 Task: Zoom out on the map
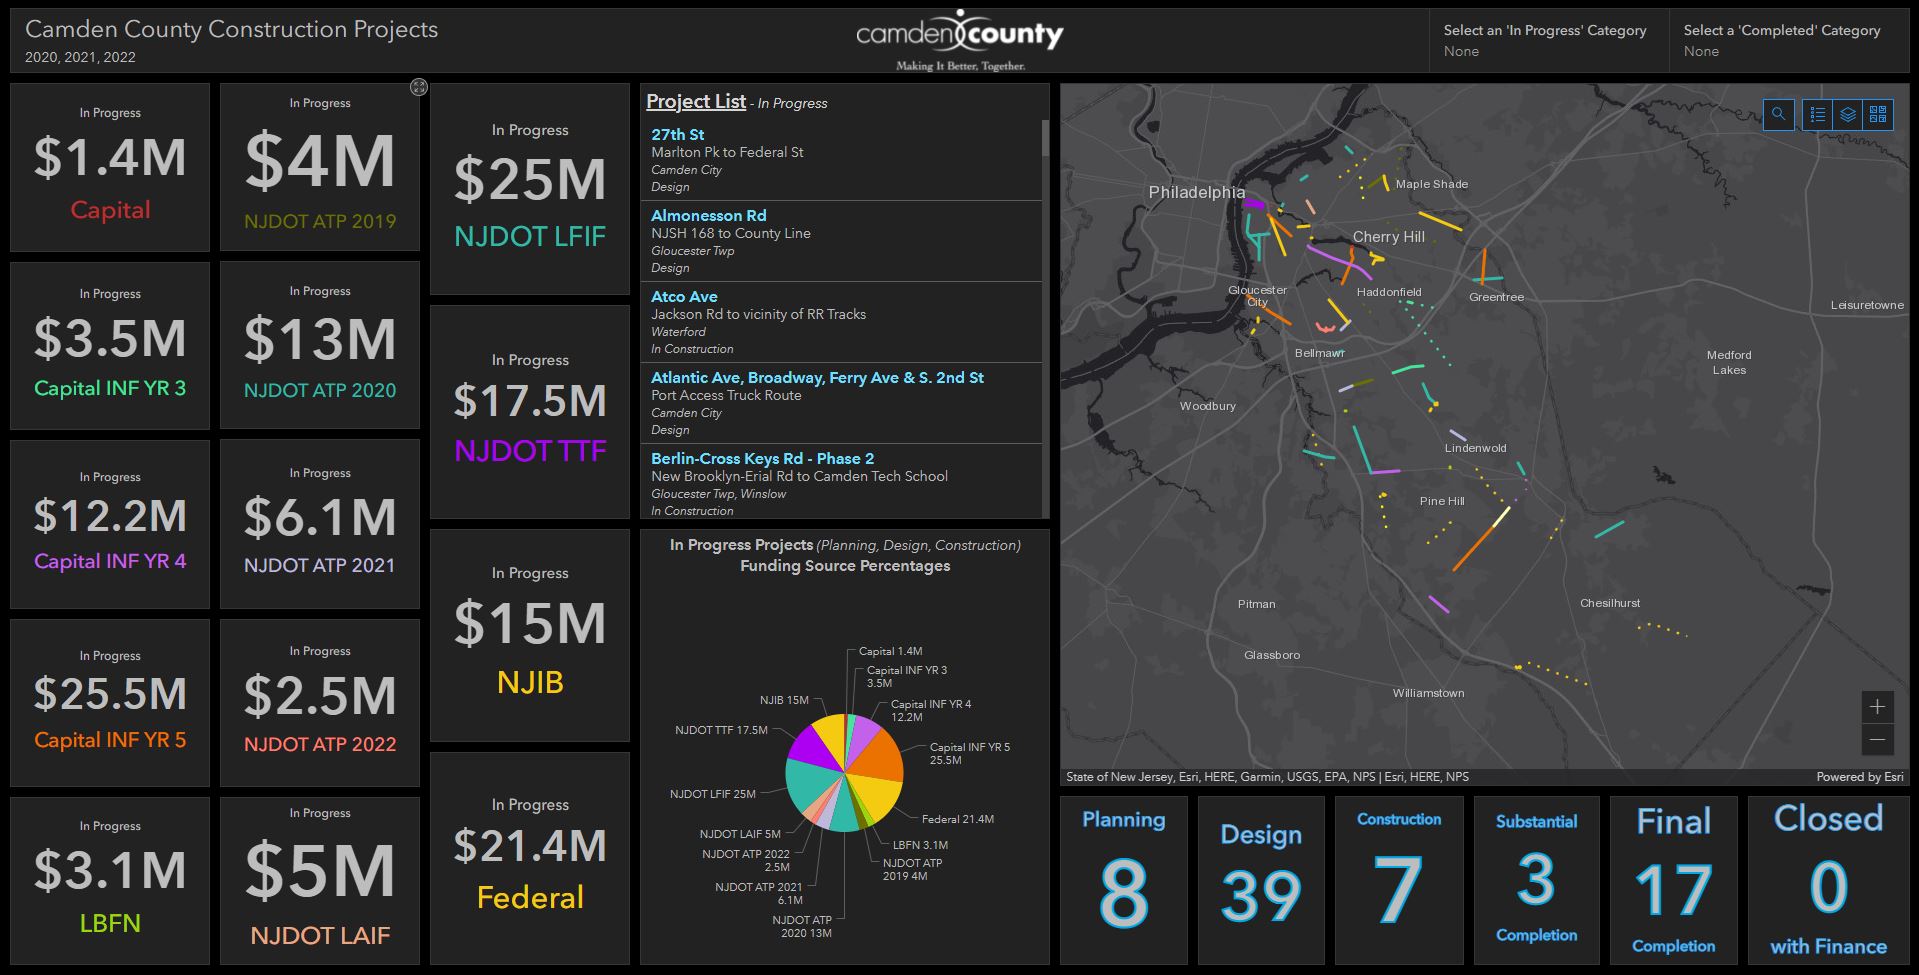[x=1877, y=740]
